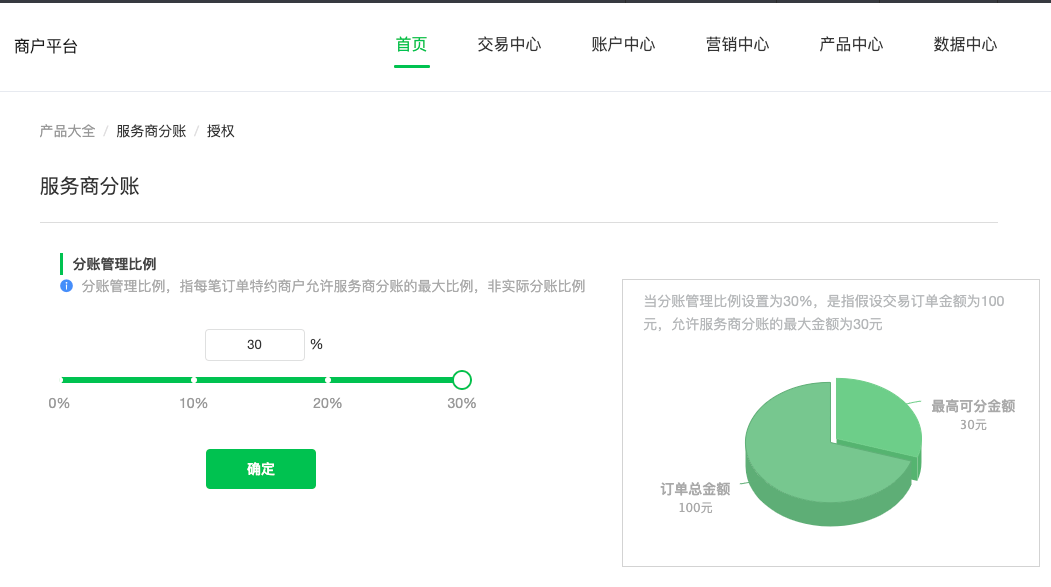Click the 20% label under slider

327,403
